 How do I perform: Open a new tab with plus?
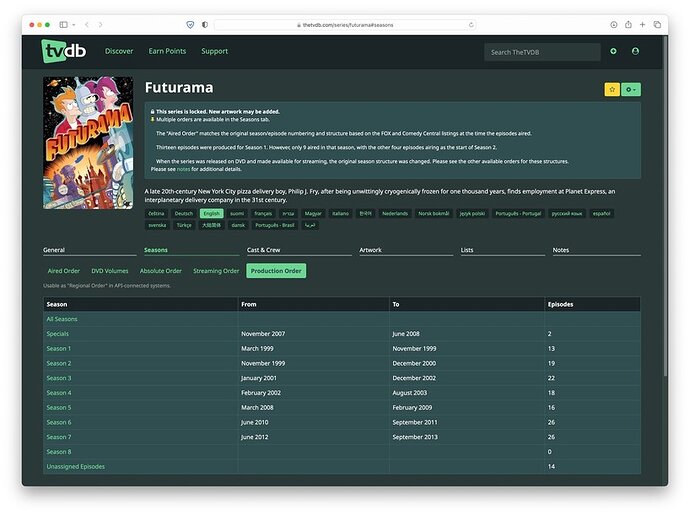(642, 25)
